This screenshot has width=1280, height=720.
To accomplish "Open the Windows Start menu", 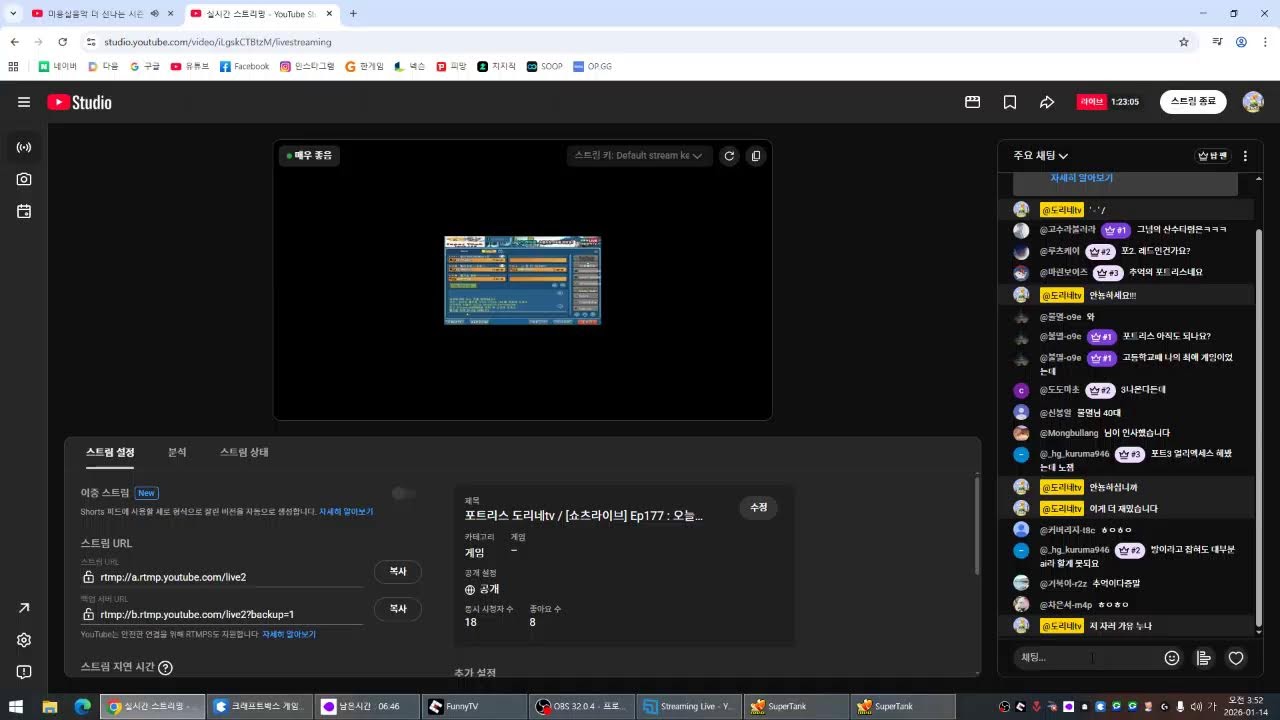I will (x=16, y=706).
